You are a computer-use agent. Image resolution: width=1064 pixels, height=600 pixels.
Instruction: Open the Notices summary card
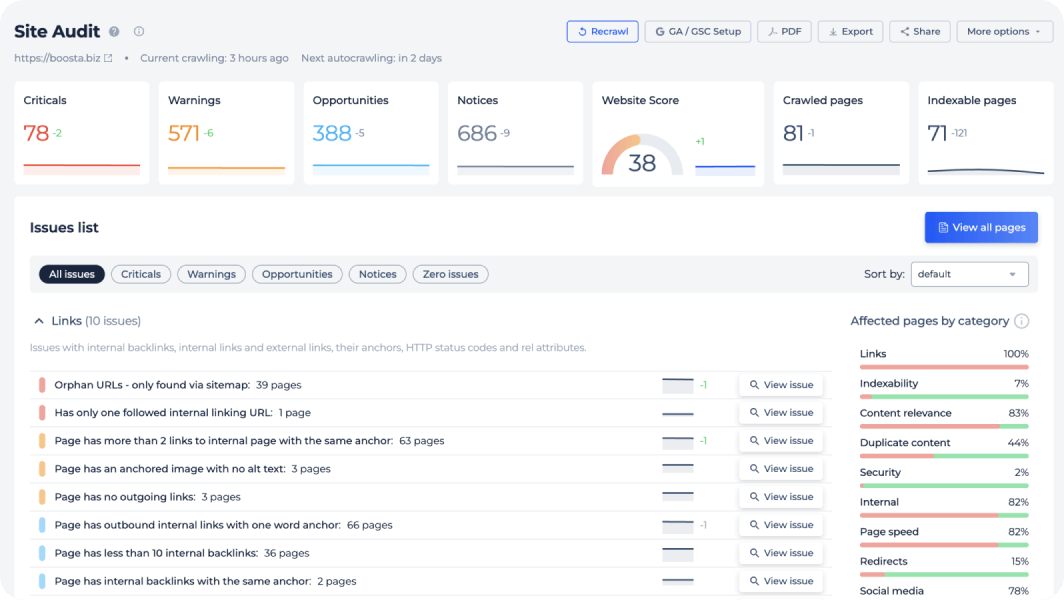click(515, 133)
